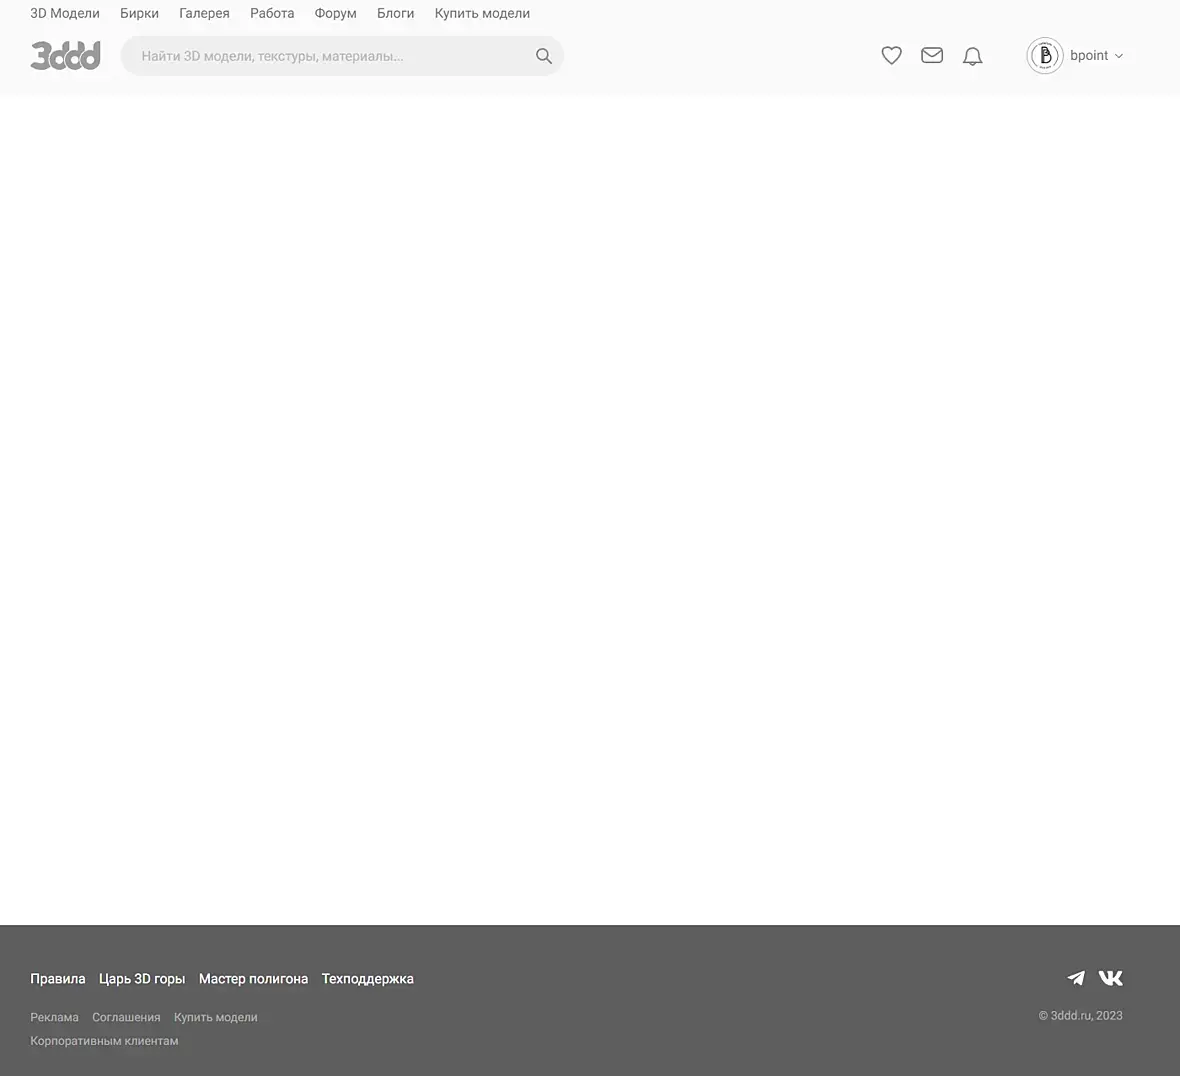Open the Правила footer link
The image size is (1180, 1076).
(58, 979)
